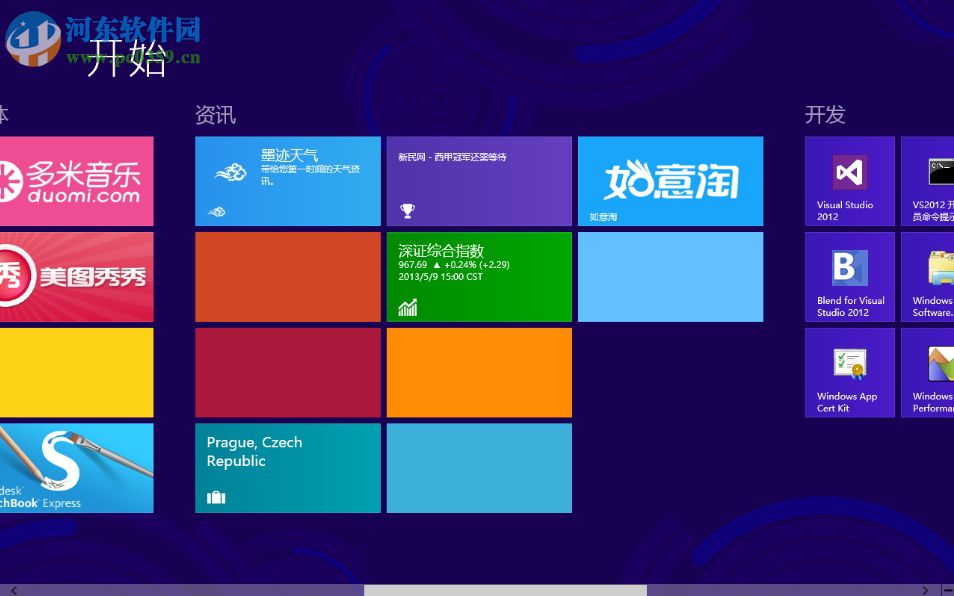Image resolution: width=954 pixels, height=596 pixels.
Task: Open the 墨迹天气 weather tile
Action: point(287,181)
